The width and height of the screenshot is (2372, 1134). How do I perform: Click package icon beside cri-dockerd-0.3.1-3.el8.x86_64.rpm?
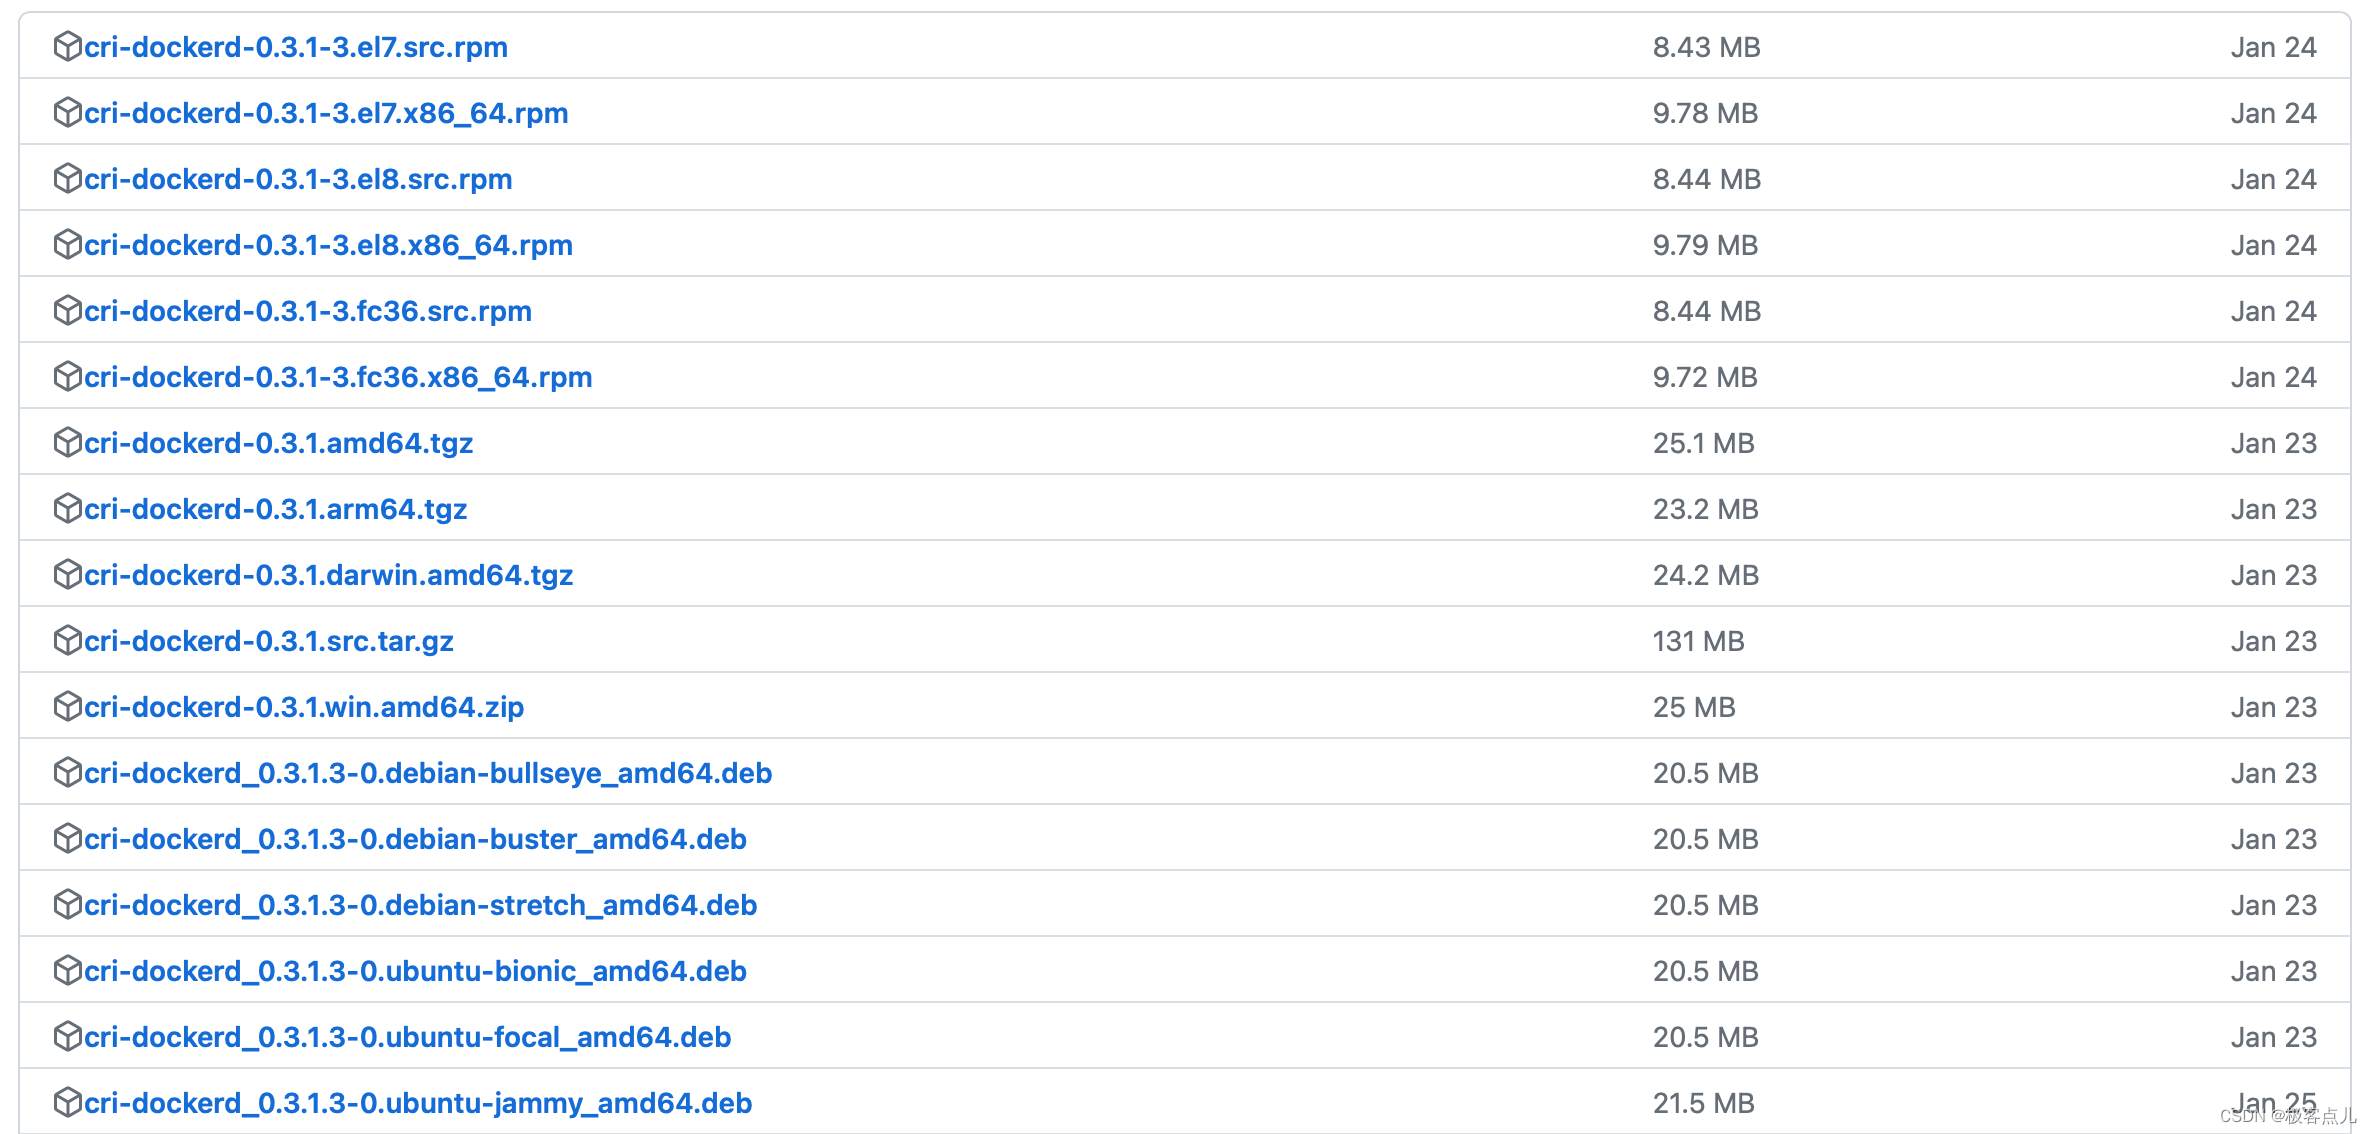[x=67, y=244]
